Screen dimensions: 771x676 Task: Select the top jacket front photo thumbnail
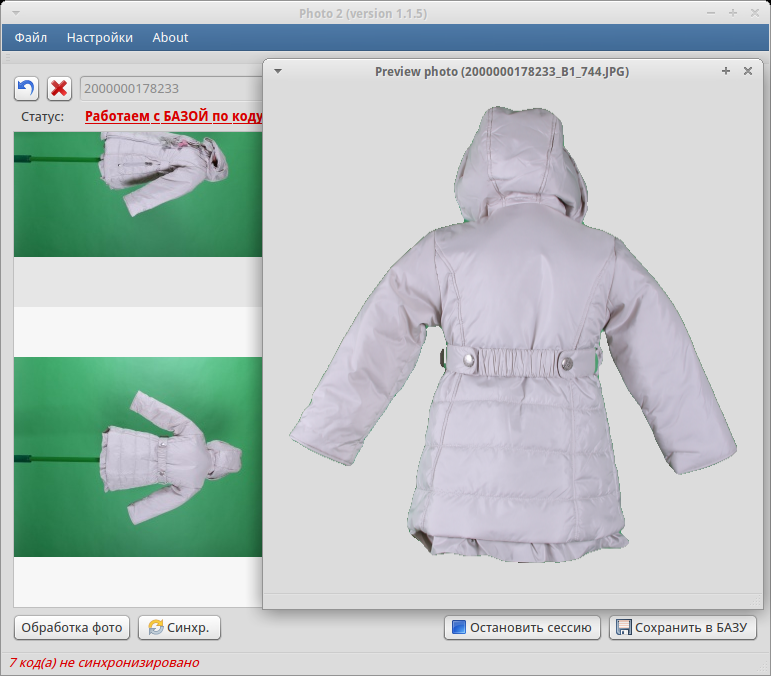(137, 194)
